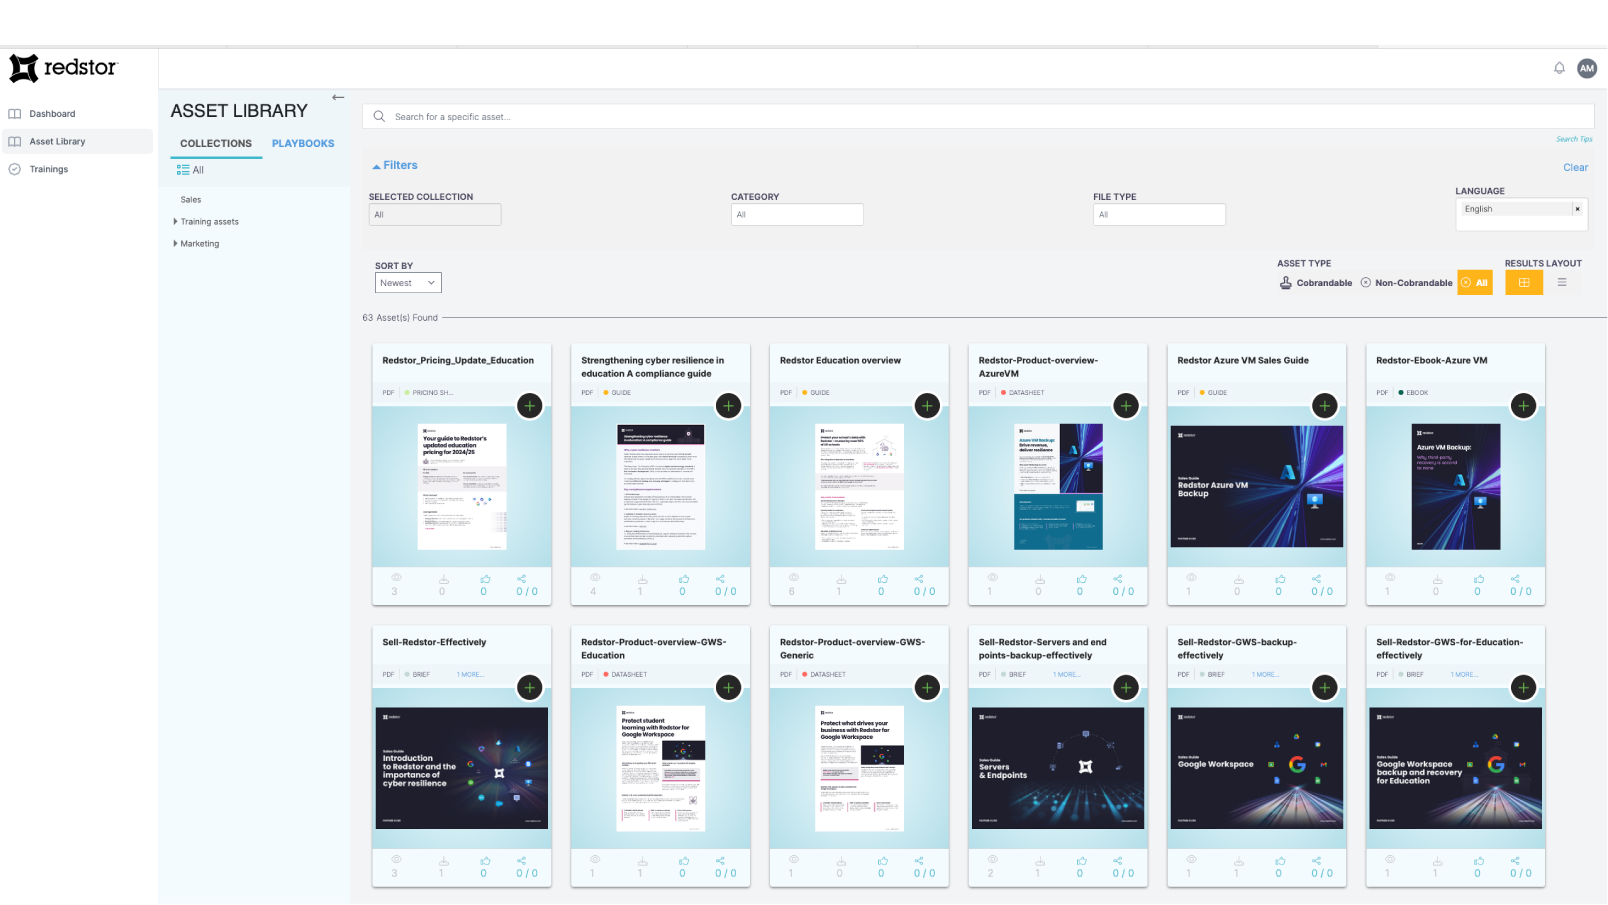Like the Redstor Education overview asset
This screenshot has width=1608, height=905.
tap(882, 579)
